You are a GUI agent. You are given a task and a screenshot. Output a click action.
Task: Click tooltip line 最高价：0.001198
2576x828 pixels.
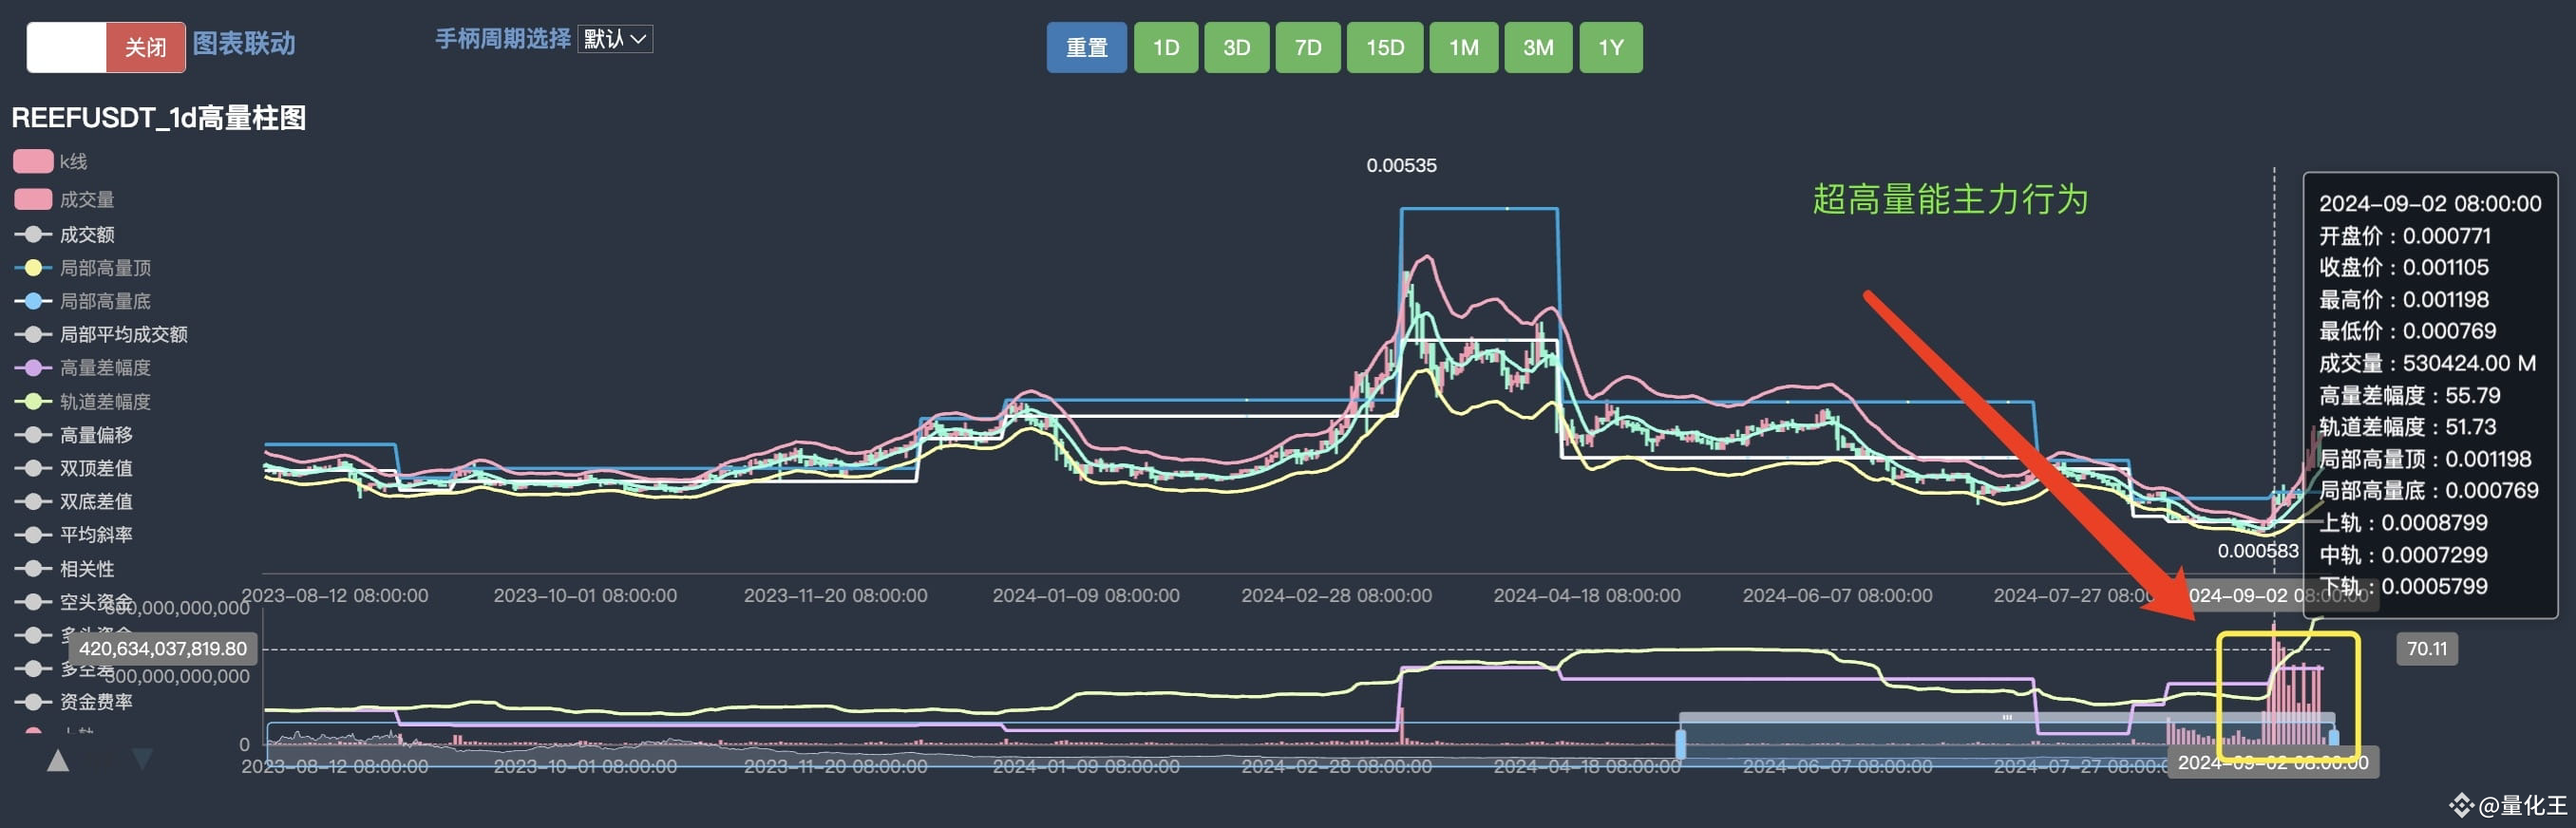tap(2404, 299)
